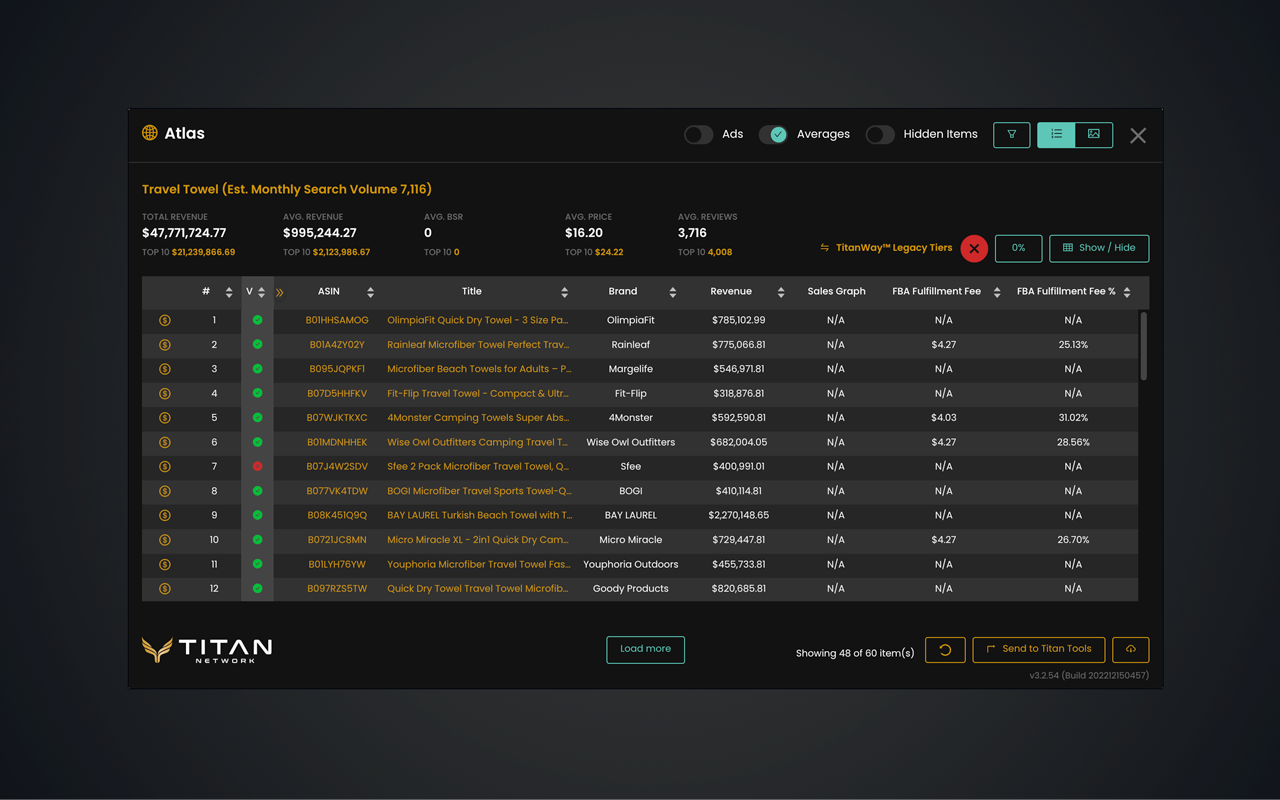Image resolution: width=1280 pixels, height=800 pixels.
Task: Click Send to Titan Tools
Action: pos(1039,650)
